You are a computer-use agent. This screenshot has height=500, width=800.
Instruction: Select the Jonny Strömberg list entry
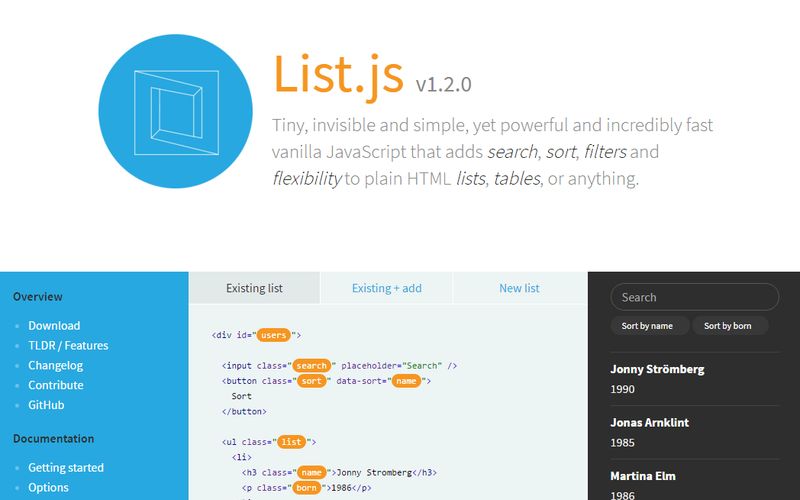click(x=657, y=369)
